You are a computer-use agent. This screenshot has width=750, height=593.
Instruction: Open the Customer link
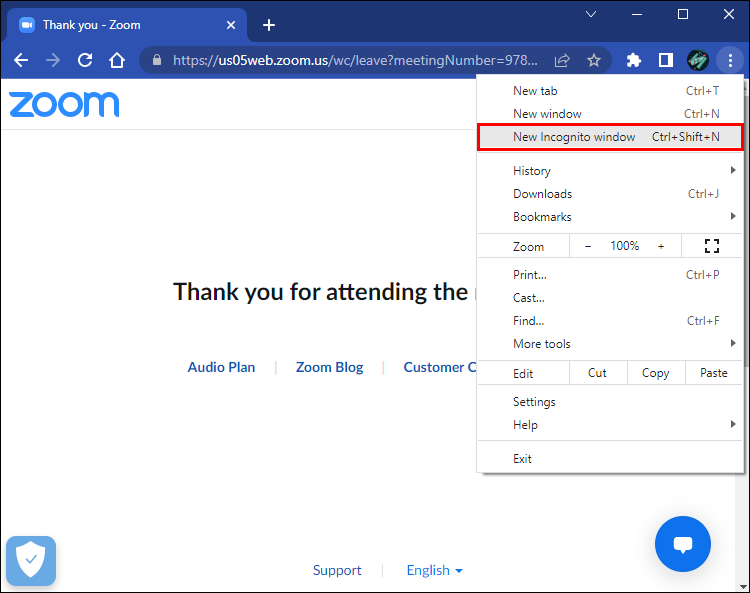[440, 367]
